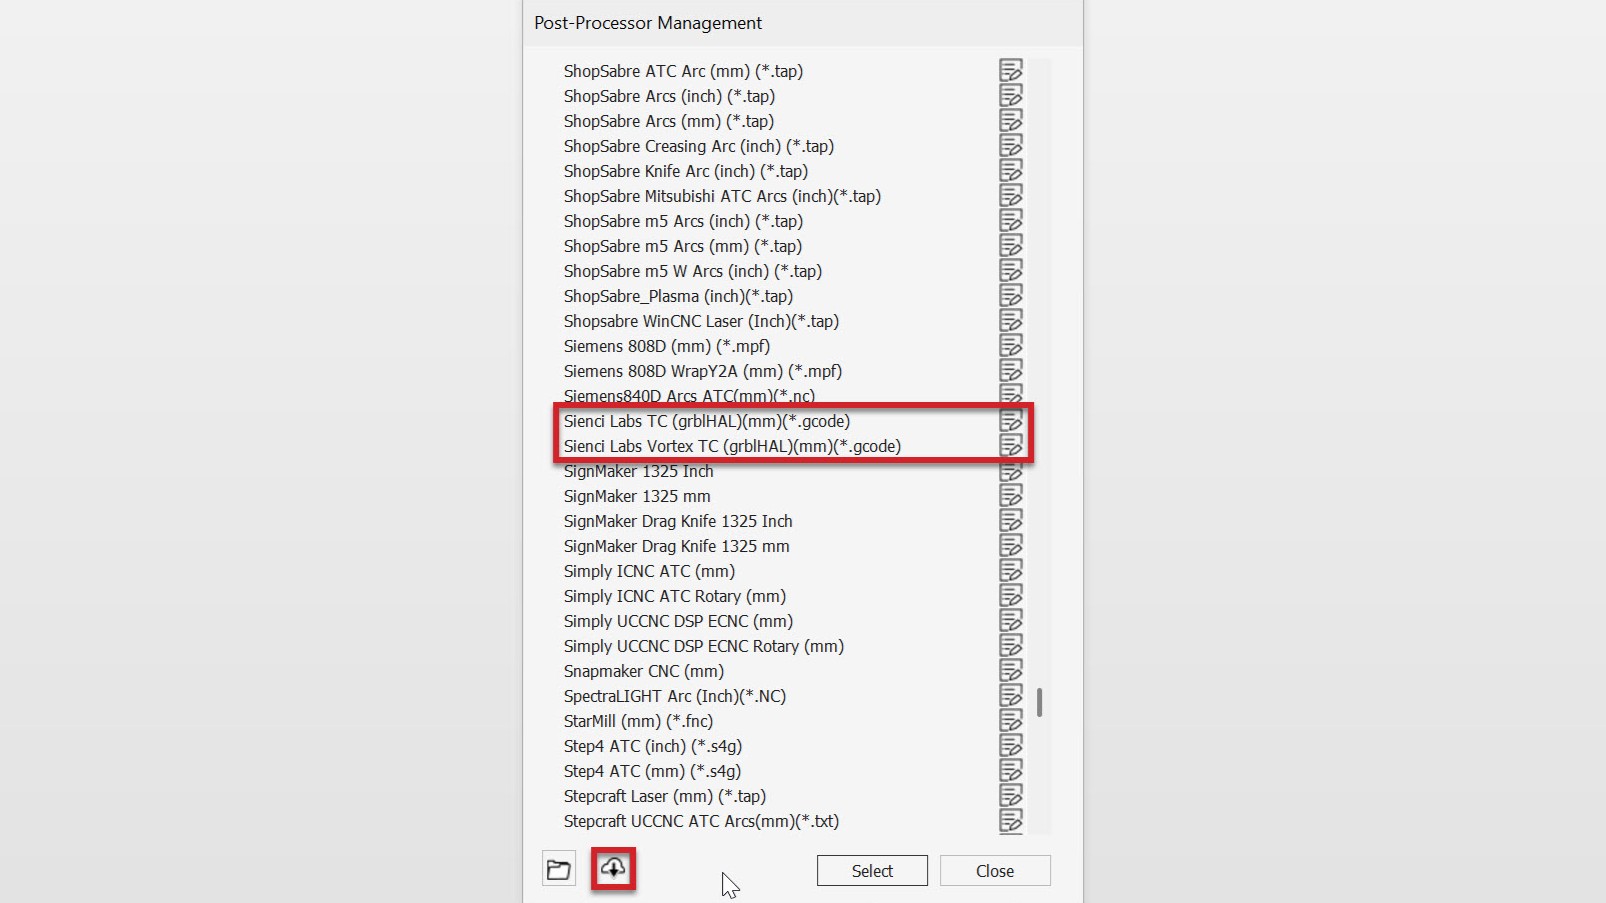The image size is (1606, 903).
Task: Select the "ShopSabre m5 Arcs (inch)" entry
Action: pos(683,221)
